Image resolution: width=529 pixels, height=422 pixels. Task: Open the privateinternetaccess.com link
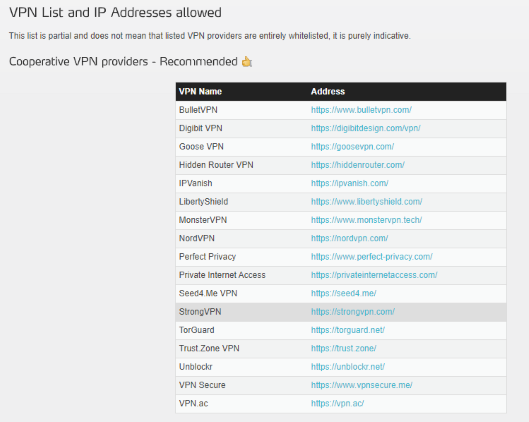(x=374, y=275)
